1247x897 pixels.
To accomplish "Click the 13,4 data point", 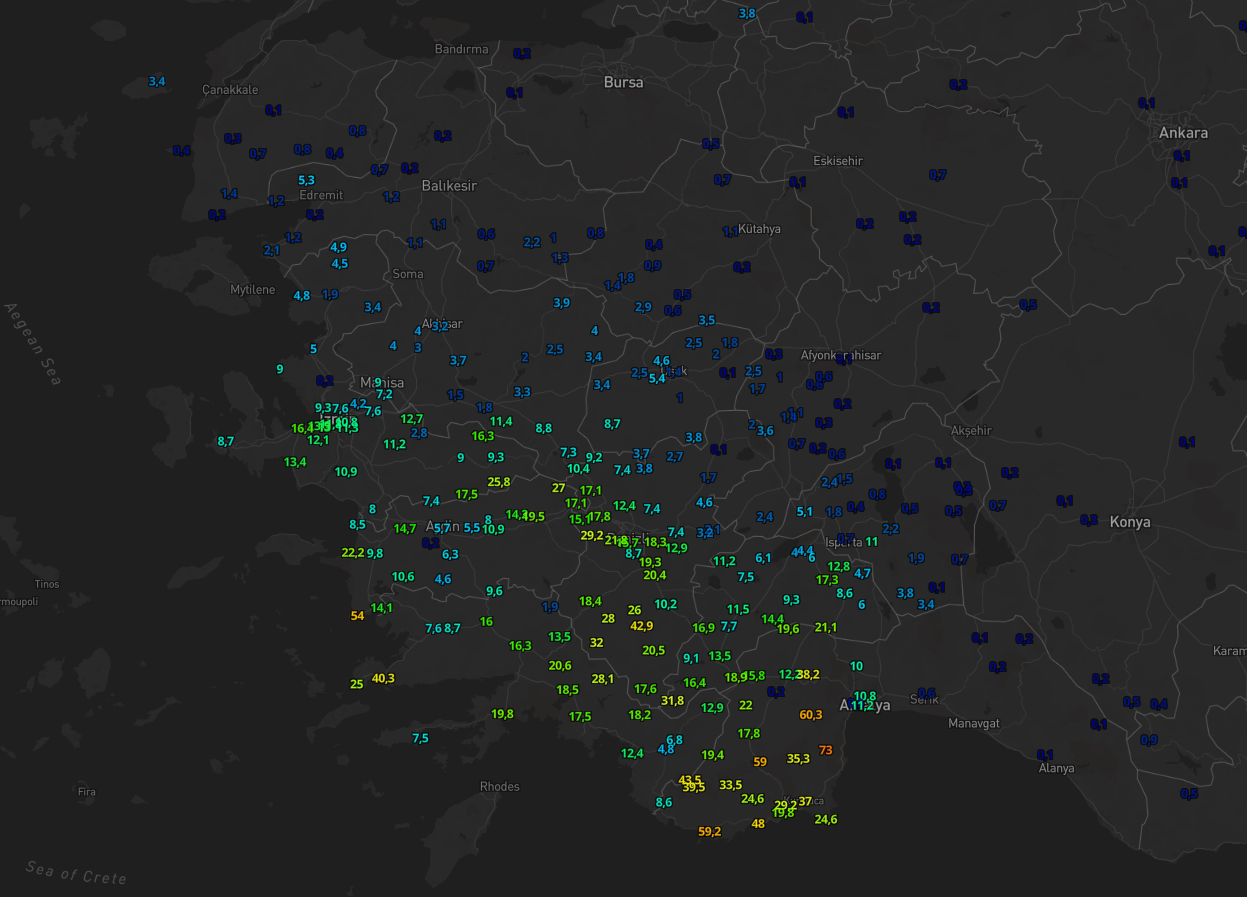I will (x=295, y=462).
